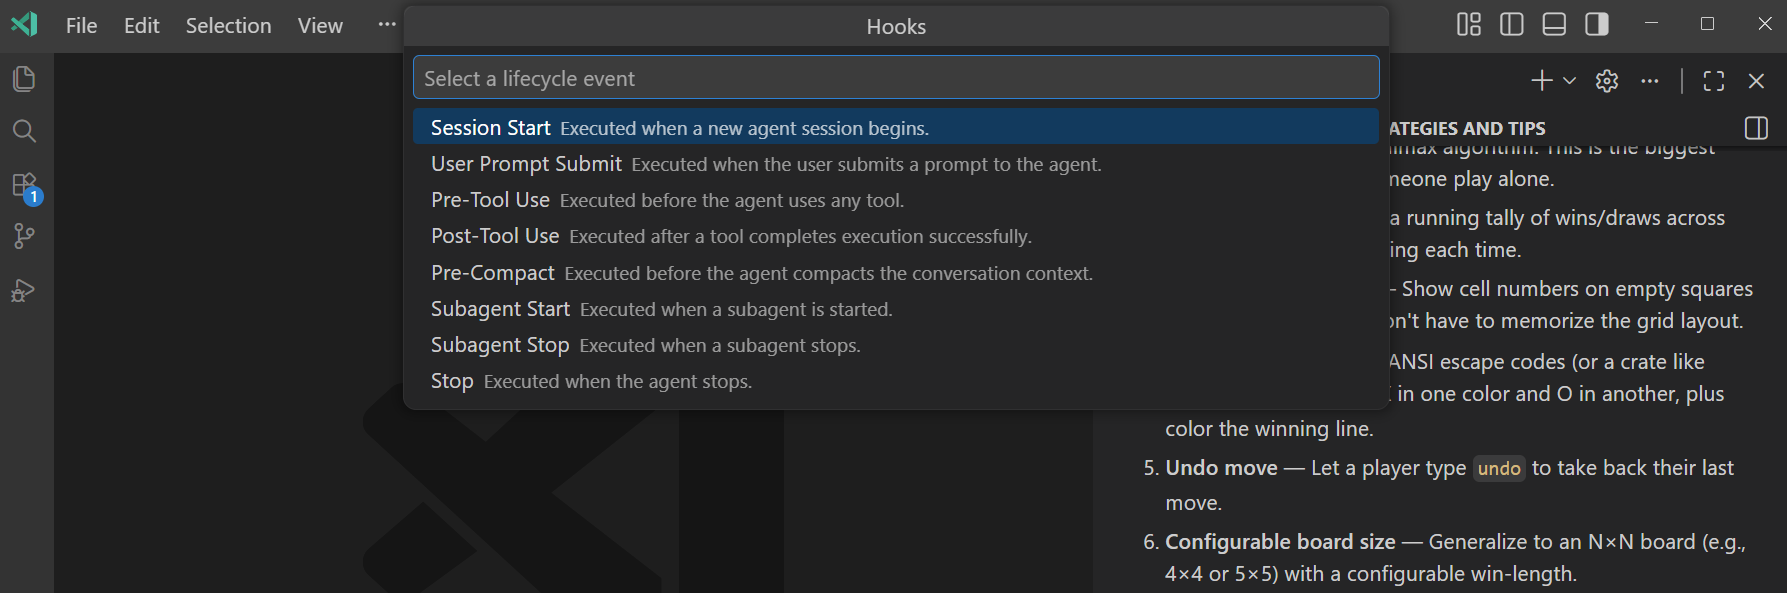Open the menu bar overflow ellipsis
Screen dimensions: 1787x593
[x=386, y=24]
